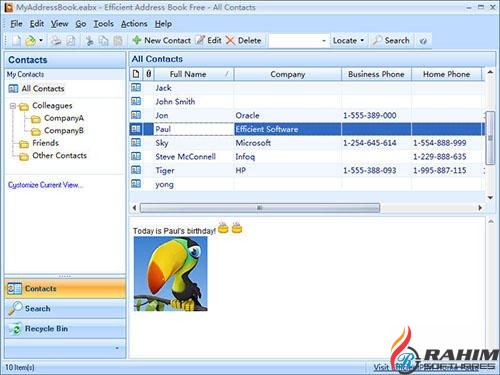This screenshot has width=500, height=375.
Task: Click the contact card icon for yong
Action: click(x=136, y=184)
